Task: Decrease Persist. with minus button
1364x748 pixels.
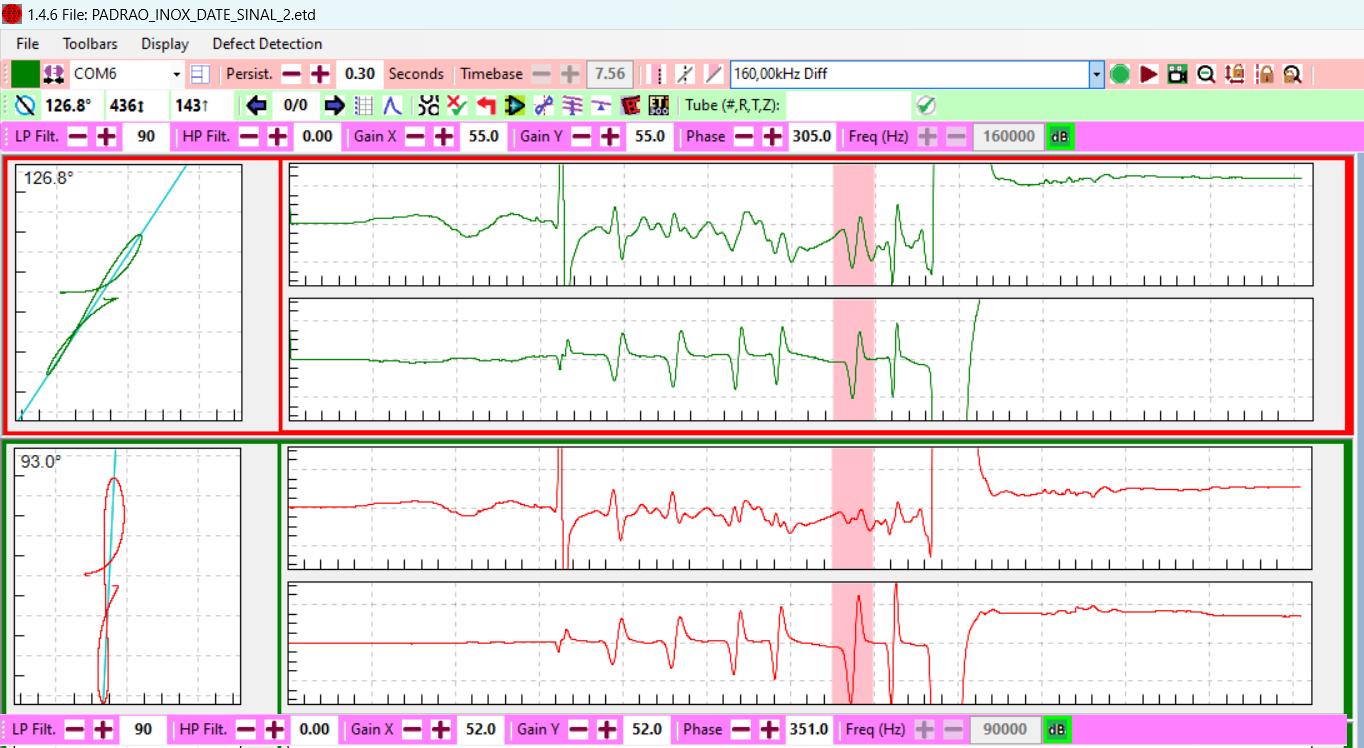Action: point(291,74)
